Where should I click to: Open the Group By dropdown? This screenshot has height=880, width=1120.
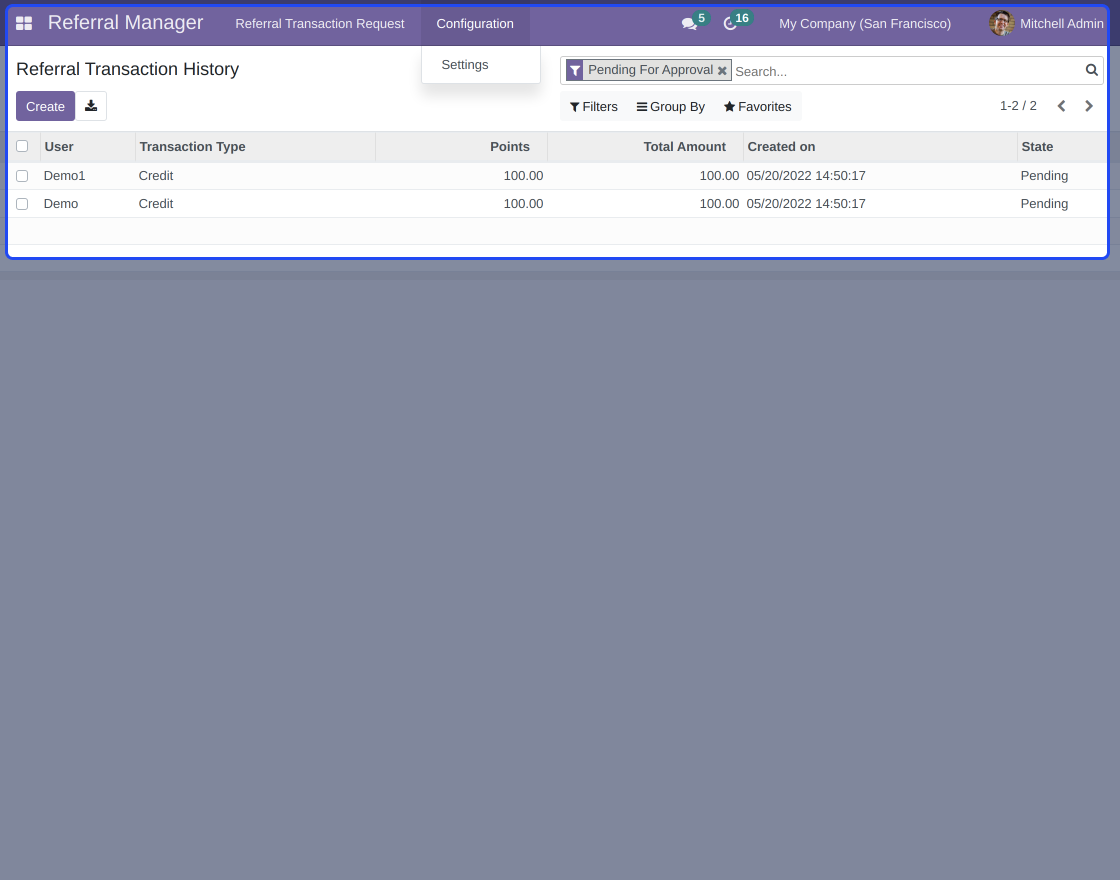671,106
